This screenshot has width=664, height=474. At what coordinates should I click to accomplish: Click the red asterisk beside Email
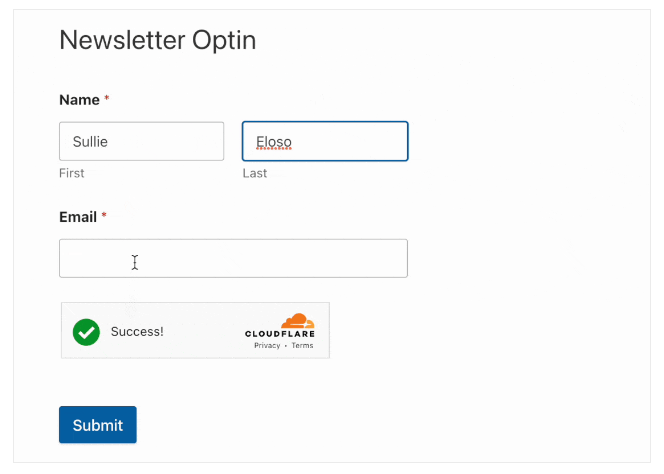pos(104,217)
